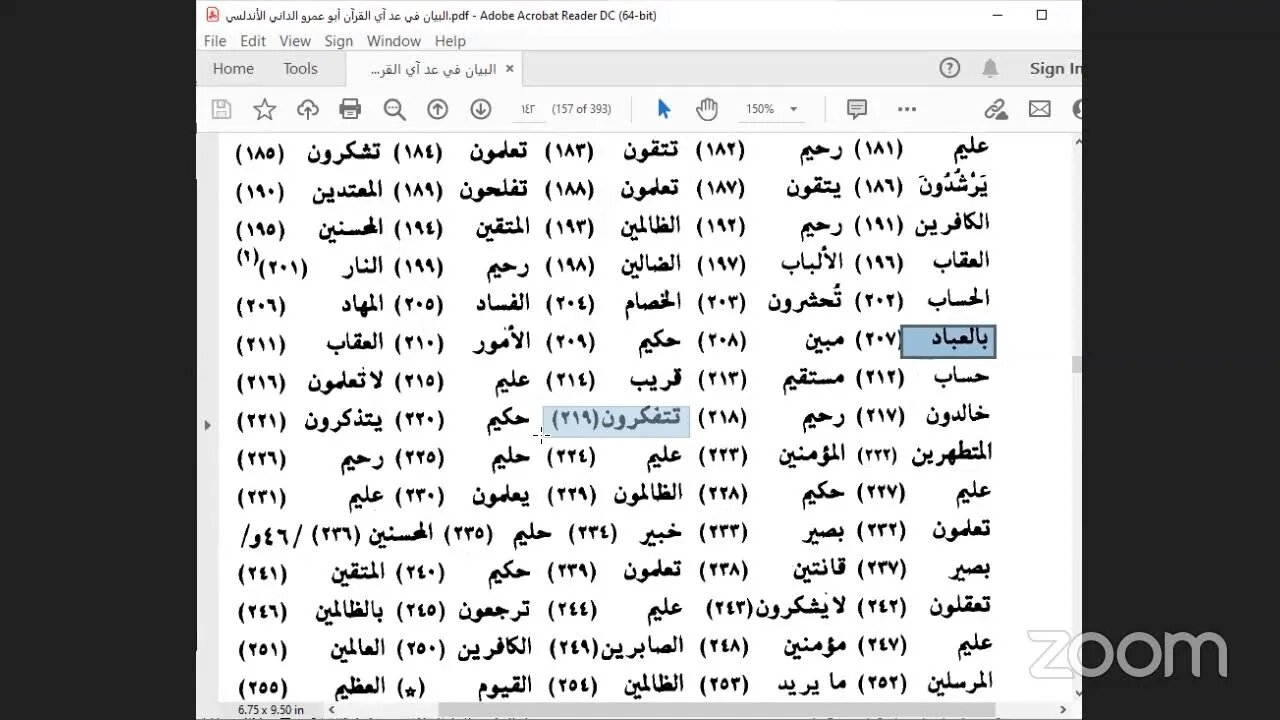This screenshot has width=1280, height=720.
Task: Activate the hand pan tool
Action: point(707,109)
